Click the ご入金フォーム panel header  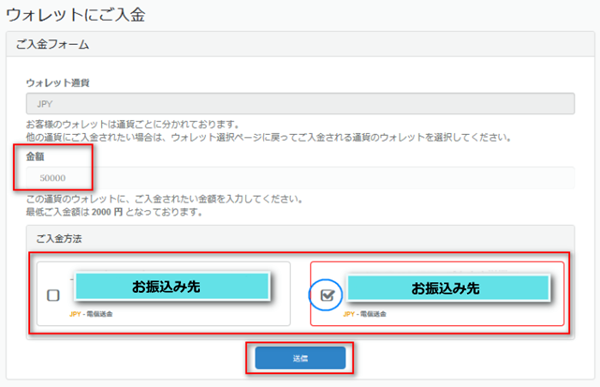(300, 44)
